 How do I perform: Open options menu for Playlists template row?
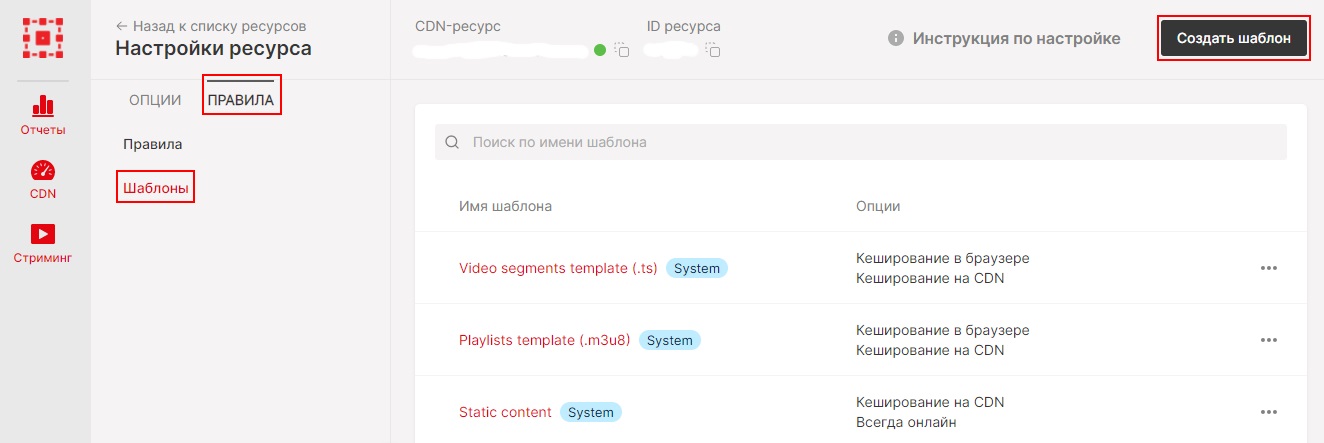[1269, 340]
